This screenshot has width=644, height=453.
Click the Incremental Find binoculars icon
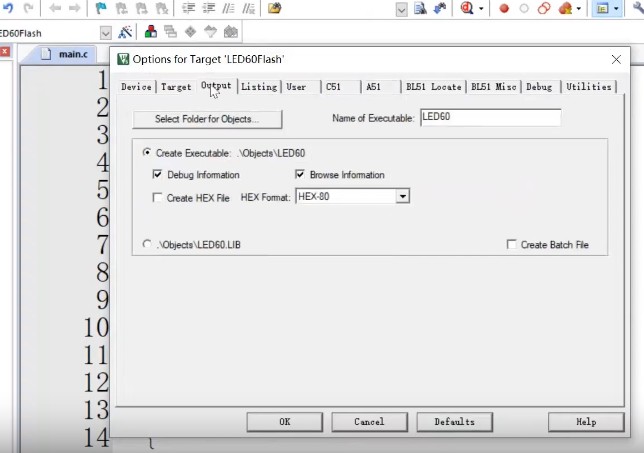point(440,8)
